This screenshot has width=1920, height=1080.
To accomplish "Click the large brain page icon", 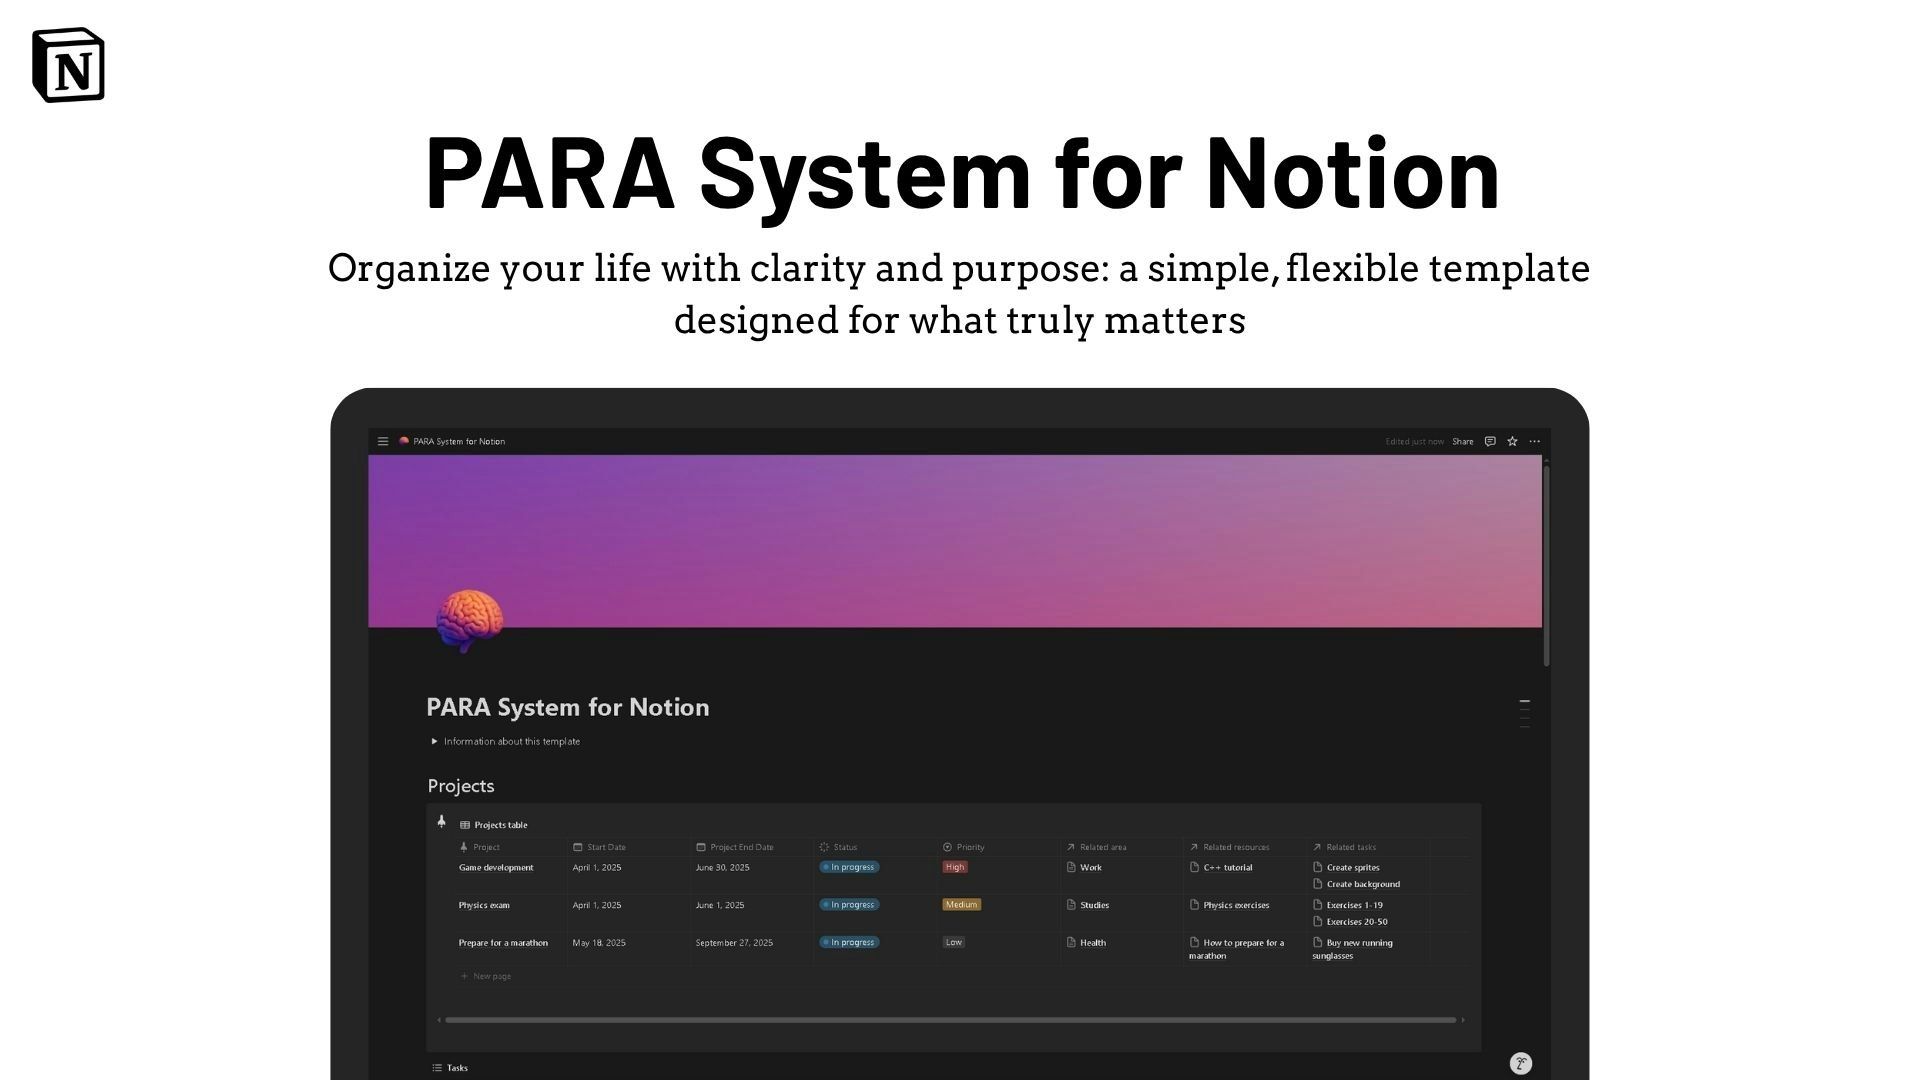I will (469, 621).
